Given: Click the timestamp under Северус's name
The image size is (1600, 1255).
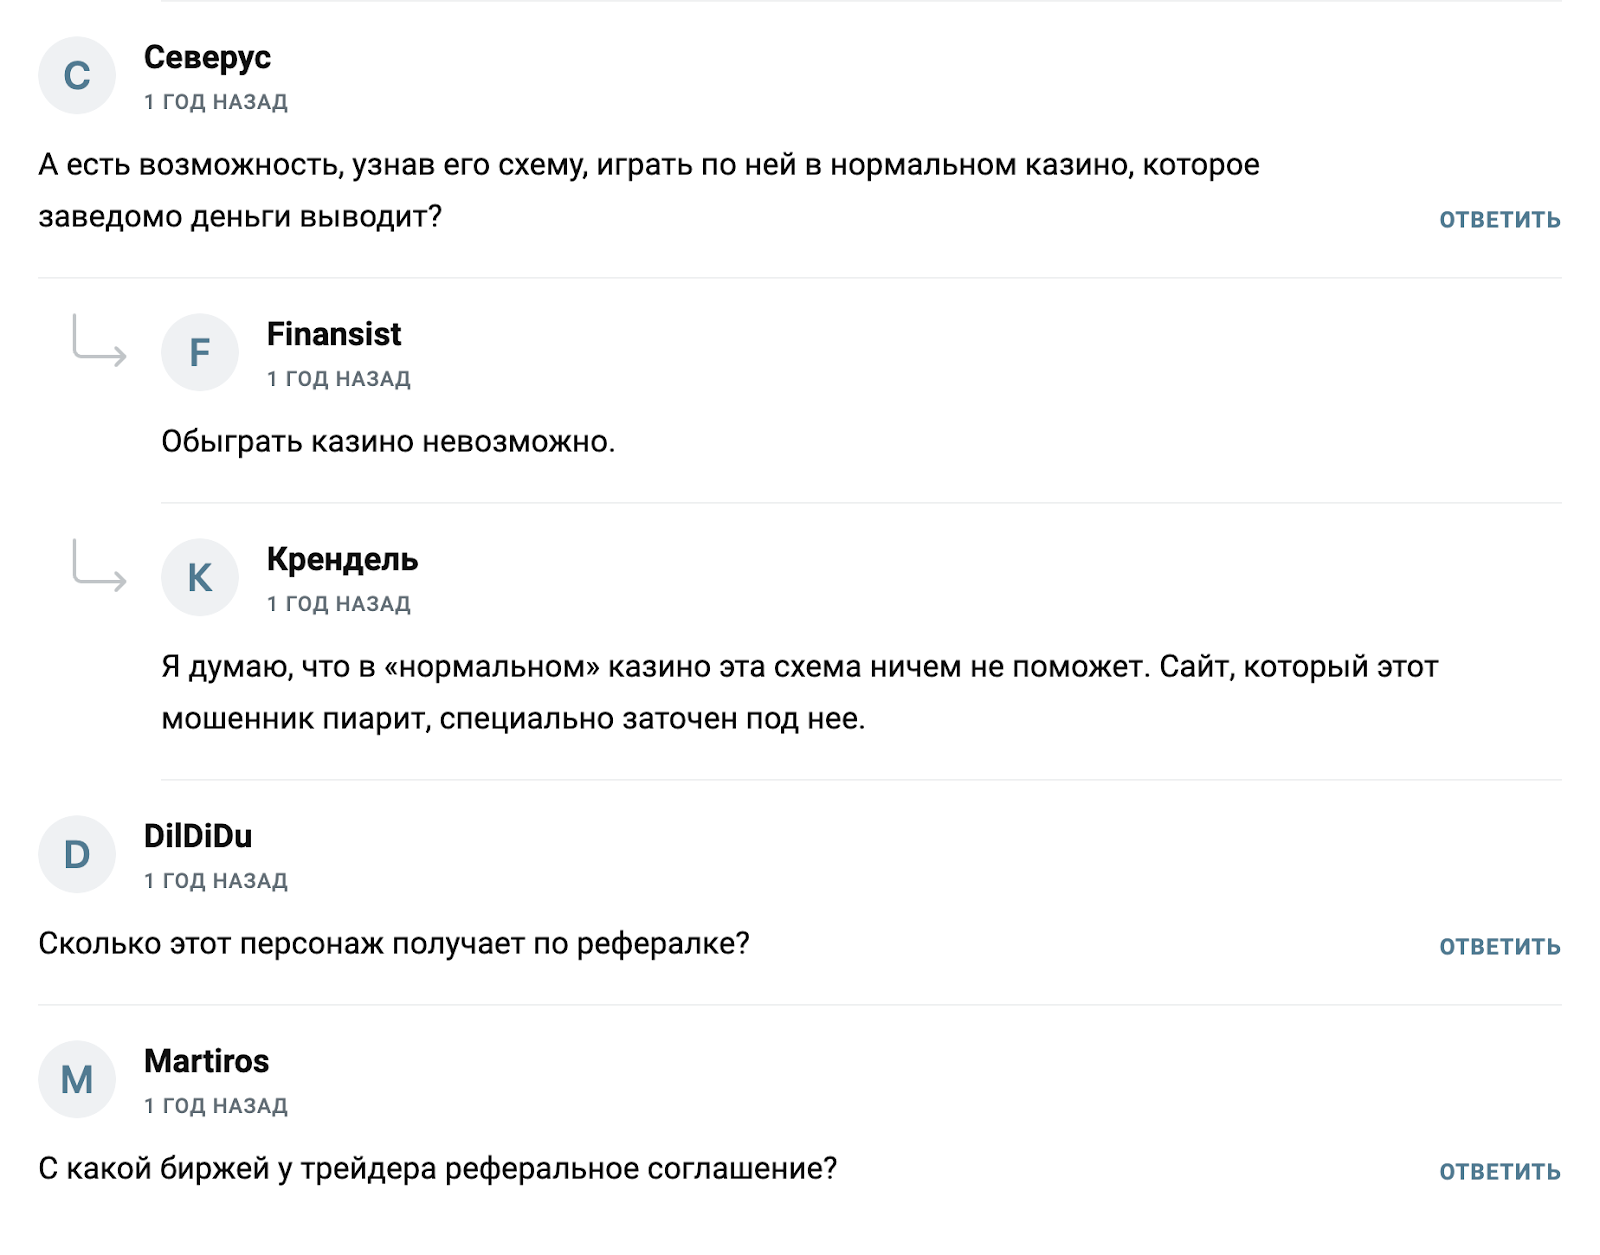Looking at the screenshot, I should tap(215, 100).
